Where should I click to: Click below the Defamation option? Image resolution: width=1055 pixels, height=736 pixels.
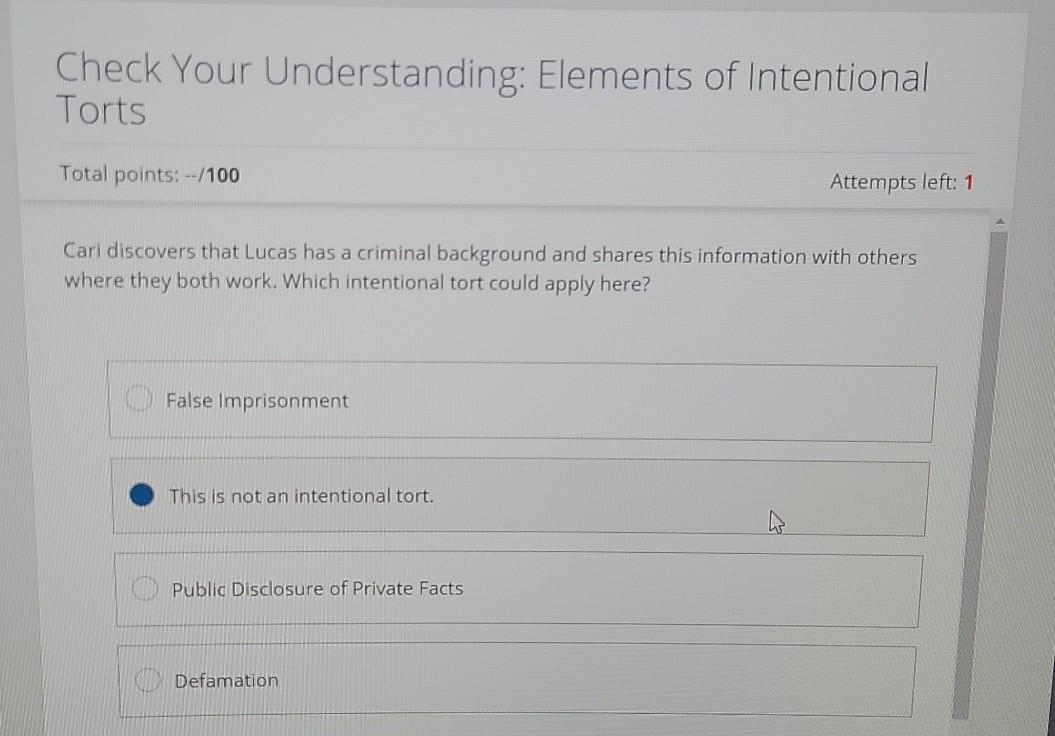[500, 728]
